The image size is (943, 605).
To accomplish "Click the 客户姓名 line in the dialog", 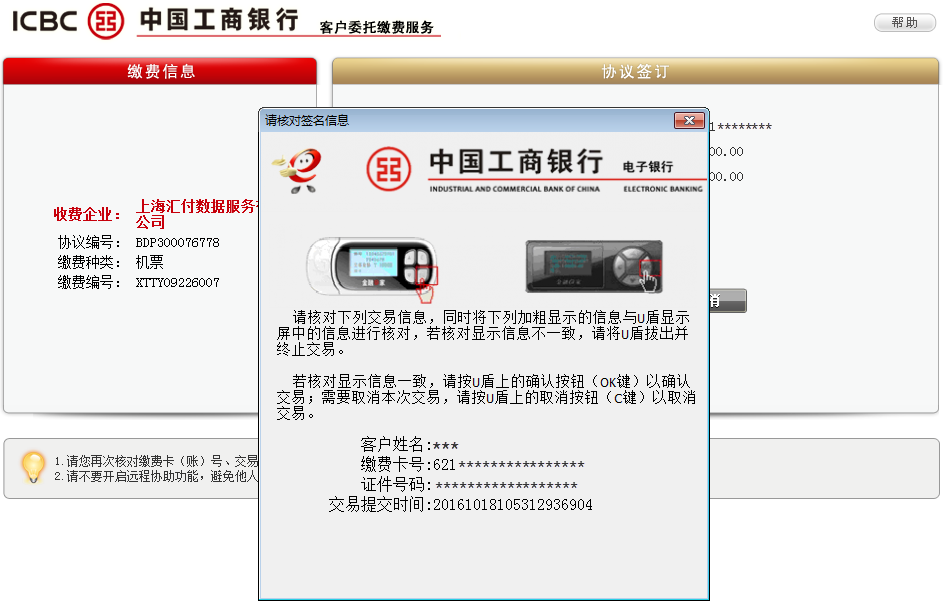I will 409,444.
